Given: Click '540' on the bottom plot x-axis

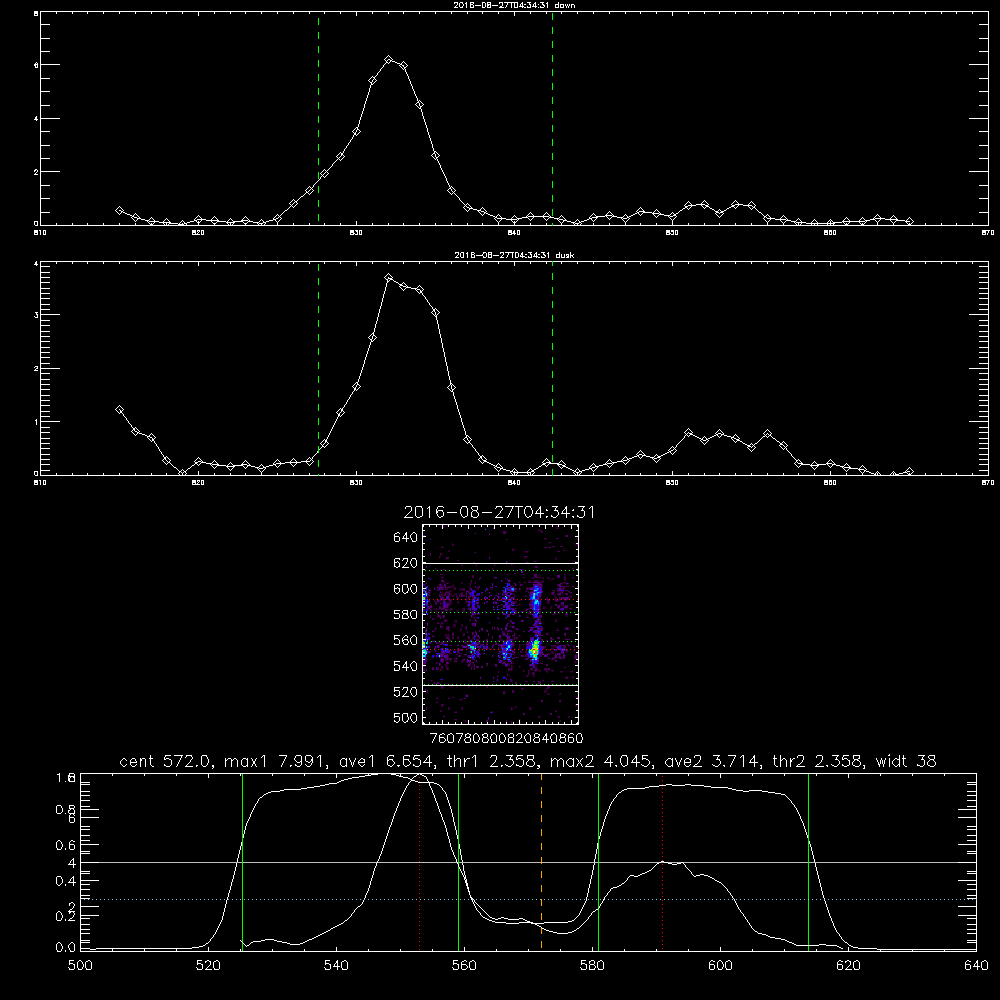Looking at the screenshot, I should point(336,966).
